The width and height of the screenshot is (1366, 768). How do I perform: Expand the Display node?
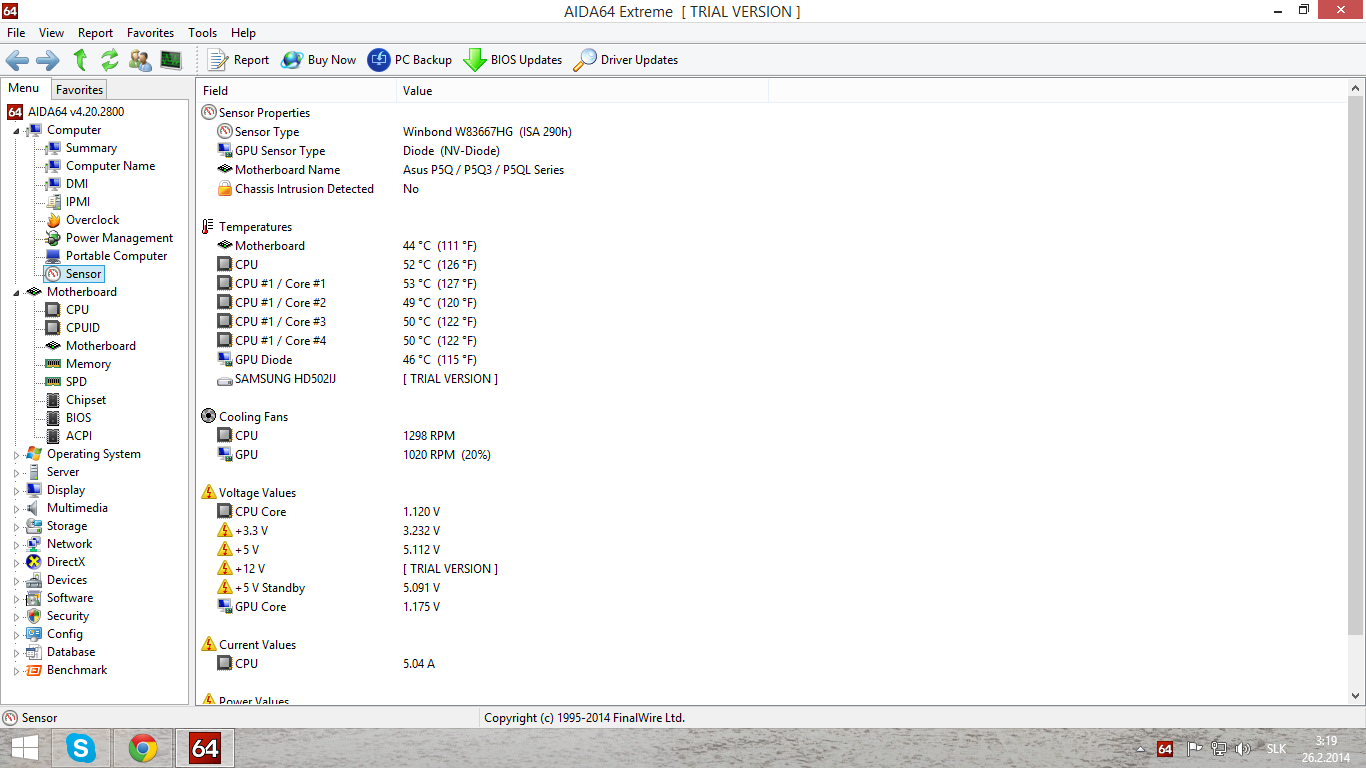pyautogui.click(x=16, y=491)
